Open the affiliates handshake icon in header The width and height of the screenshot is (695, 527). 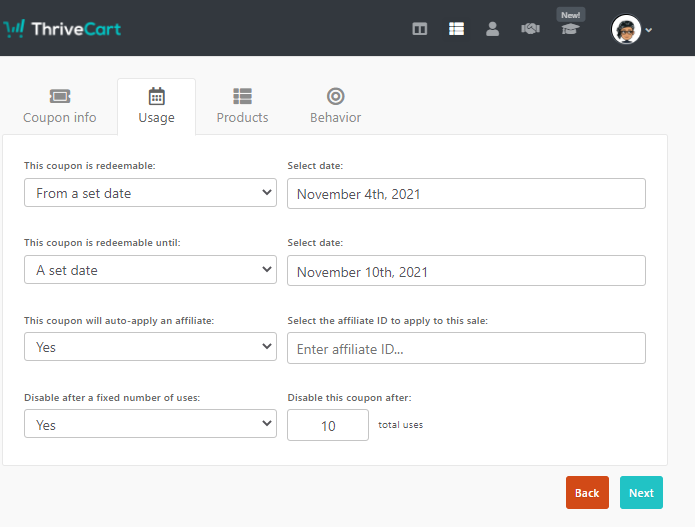coord(530,29)
